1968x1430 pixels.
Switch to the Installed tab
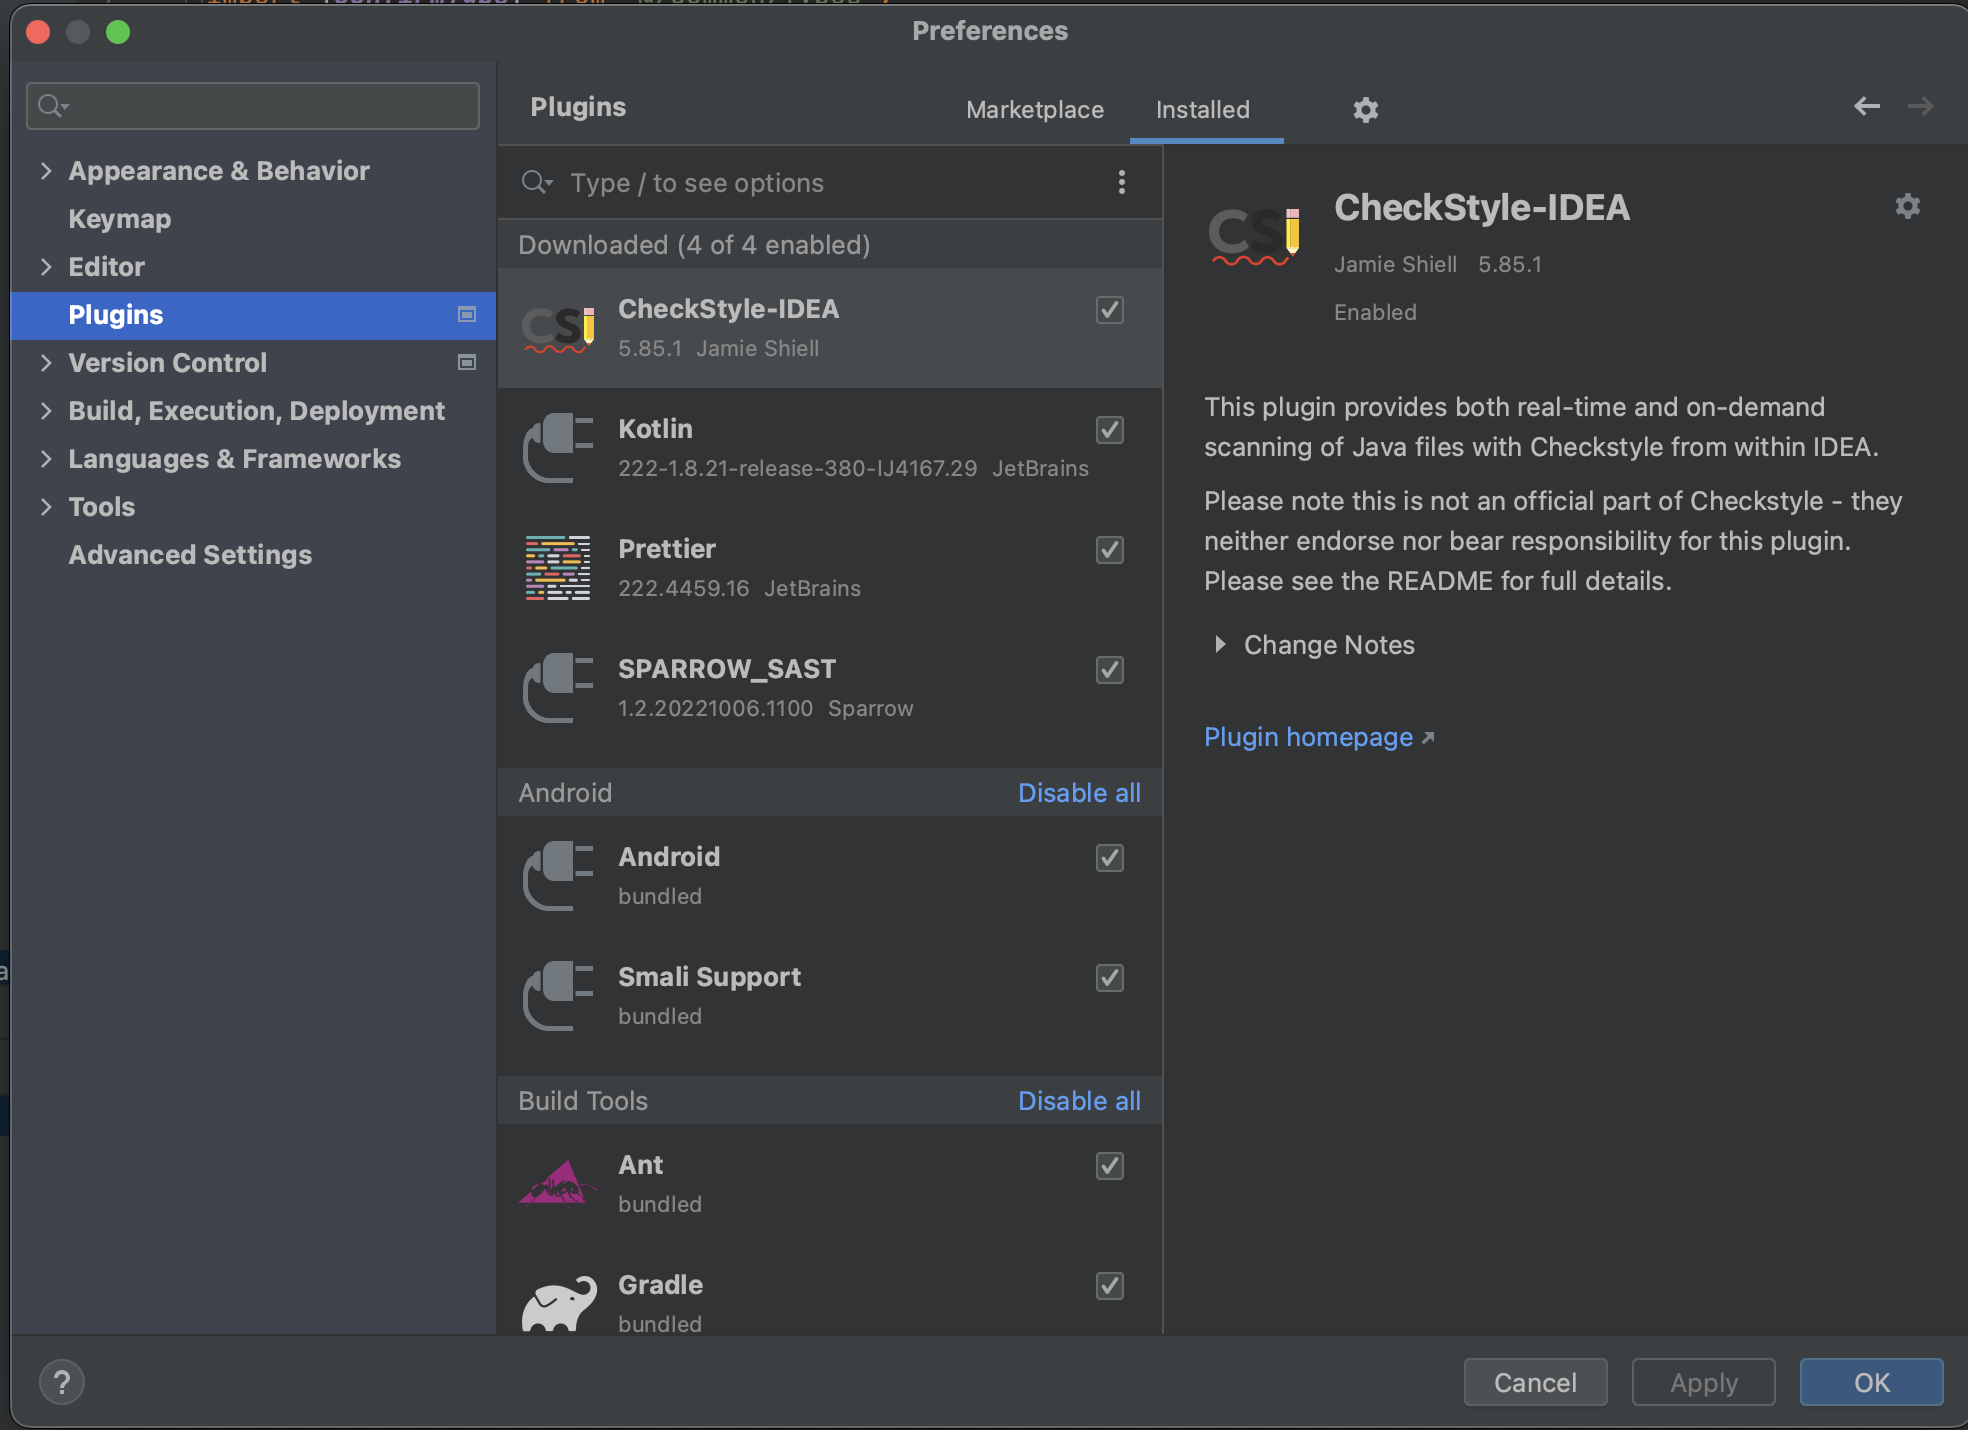point(1203,110)
